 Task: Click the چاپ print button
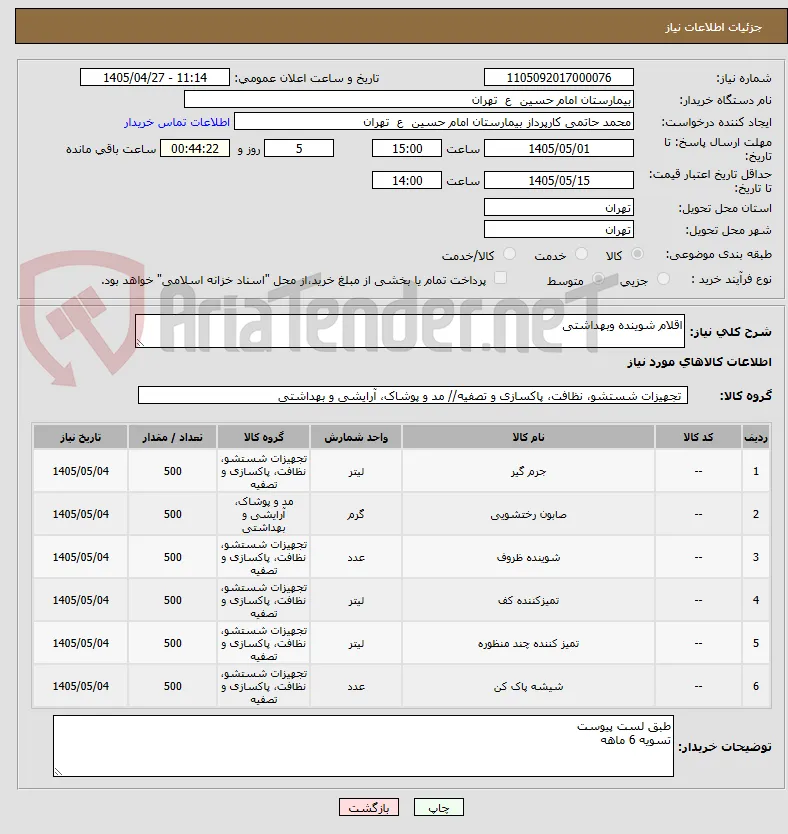[x=439, y=807]
